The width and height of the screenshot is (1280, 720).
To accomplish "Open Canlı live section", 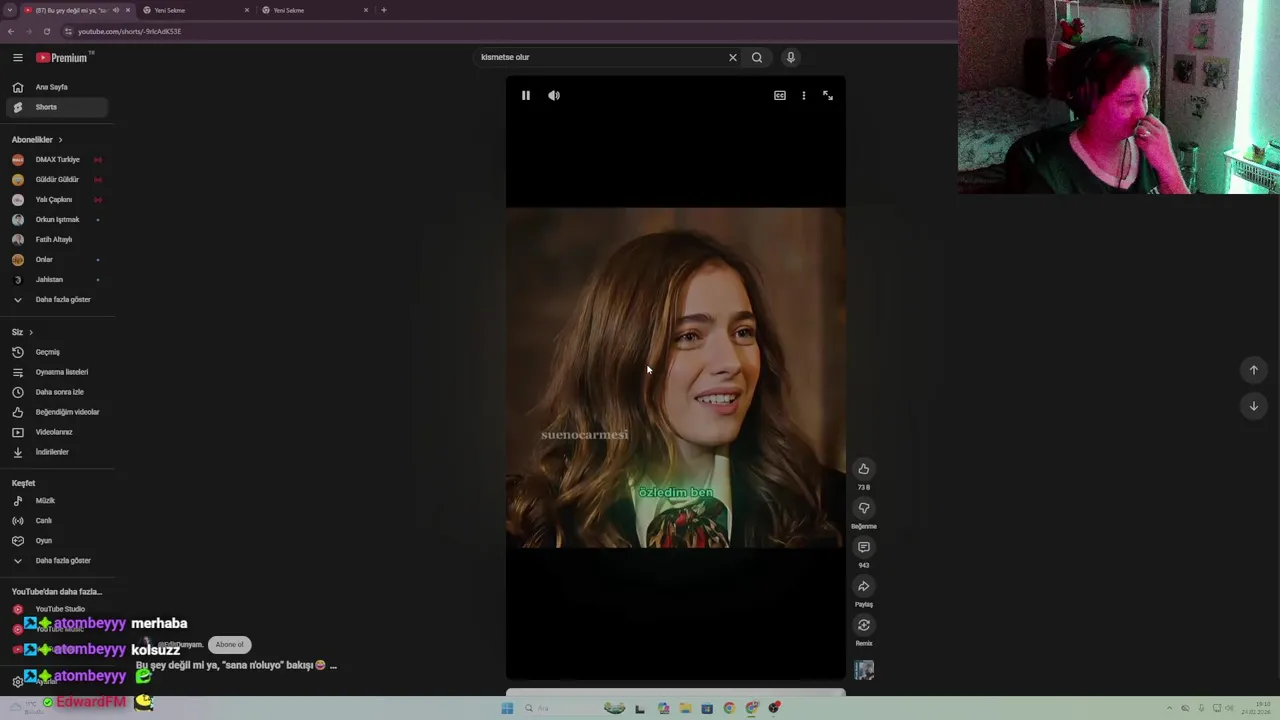I will pos(57,521).
